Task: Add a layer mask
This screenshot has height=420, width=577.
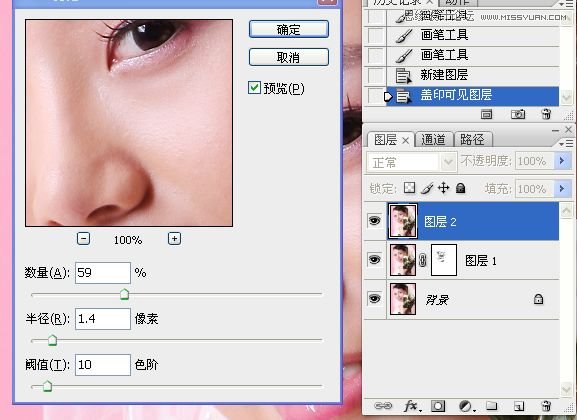Action: tap(438, 406)
